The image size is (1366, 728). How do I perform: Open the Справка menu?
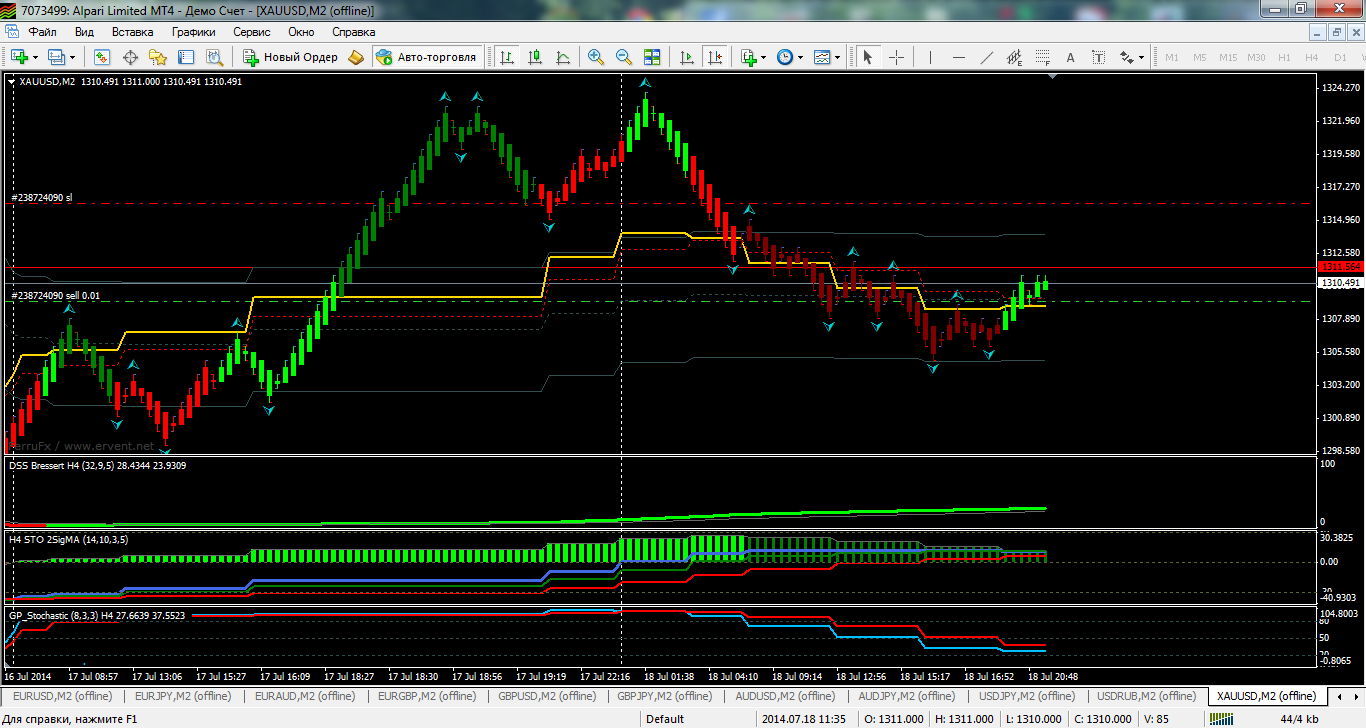click(x=353, y=31)
